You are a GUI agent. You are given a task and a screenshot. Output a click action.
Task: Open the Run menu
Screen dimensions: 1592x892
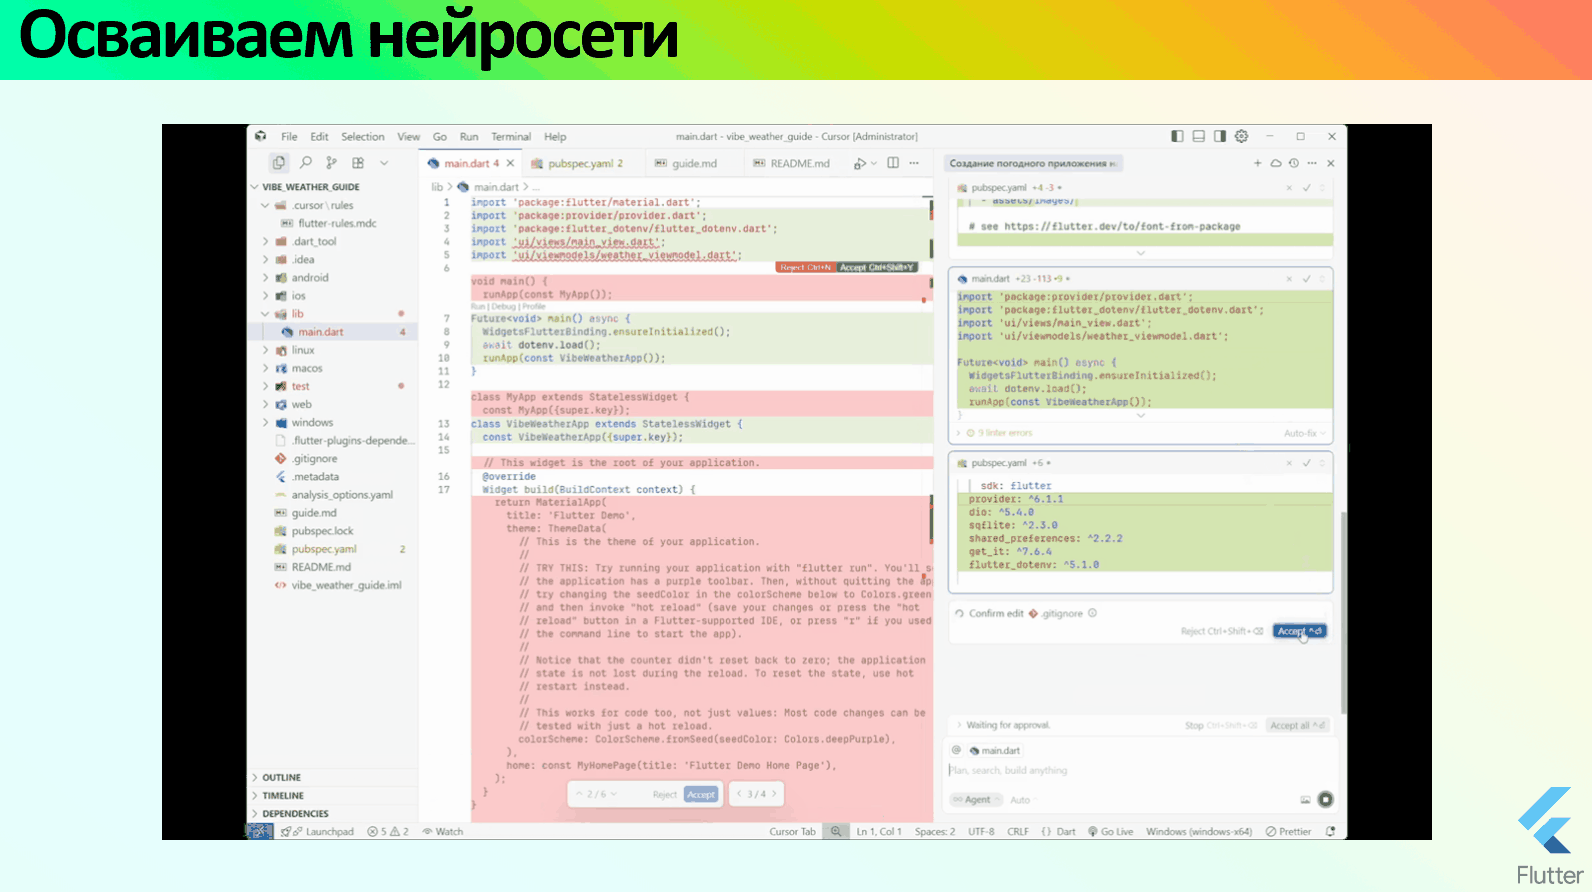469,137
